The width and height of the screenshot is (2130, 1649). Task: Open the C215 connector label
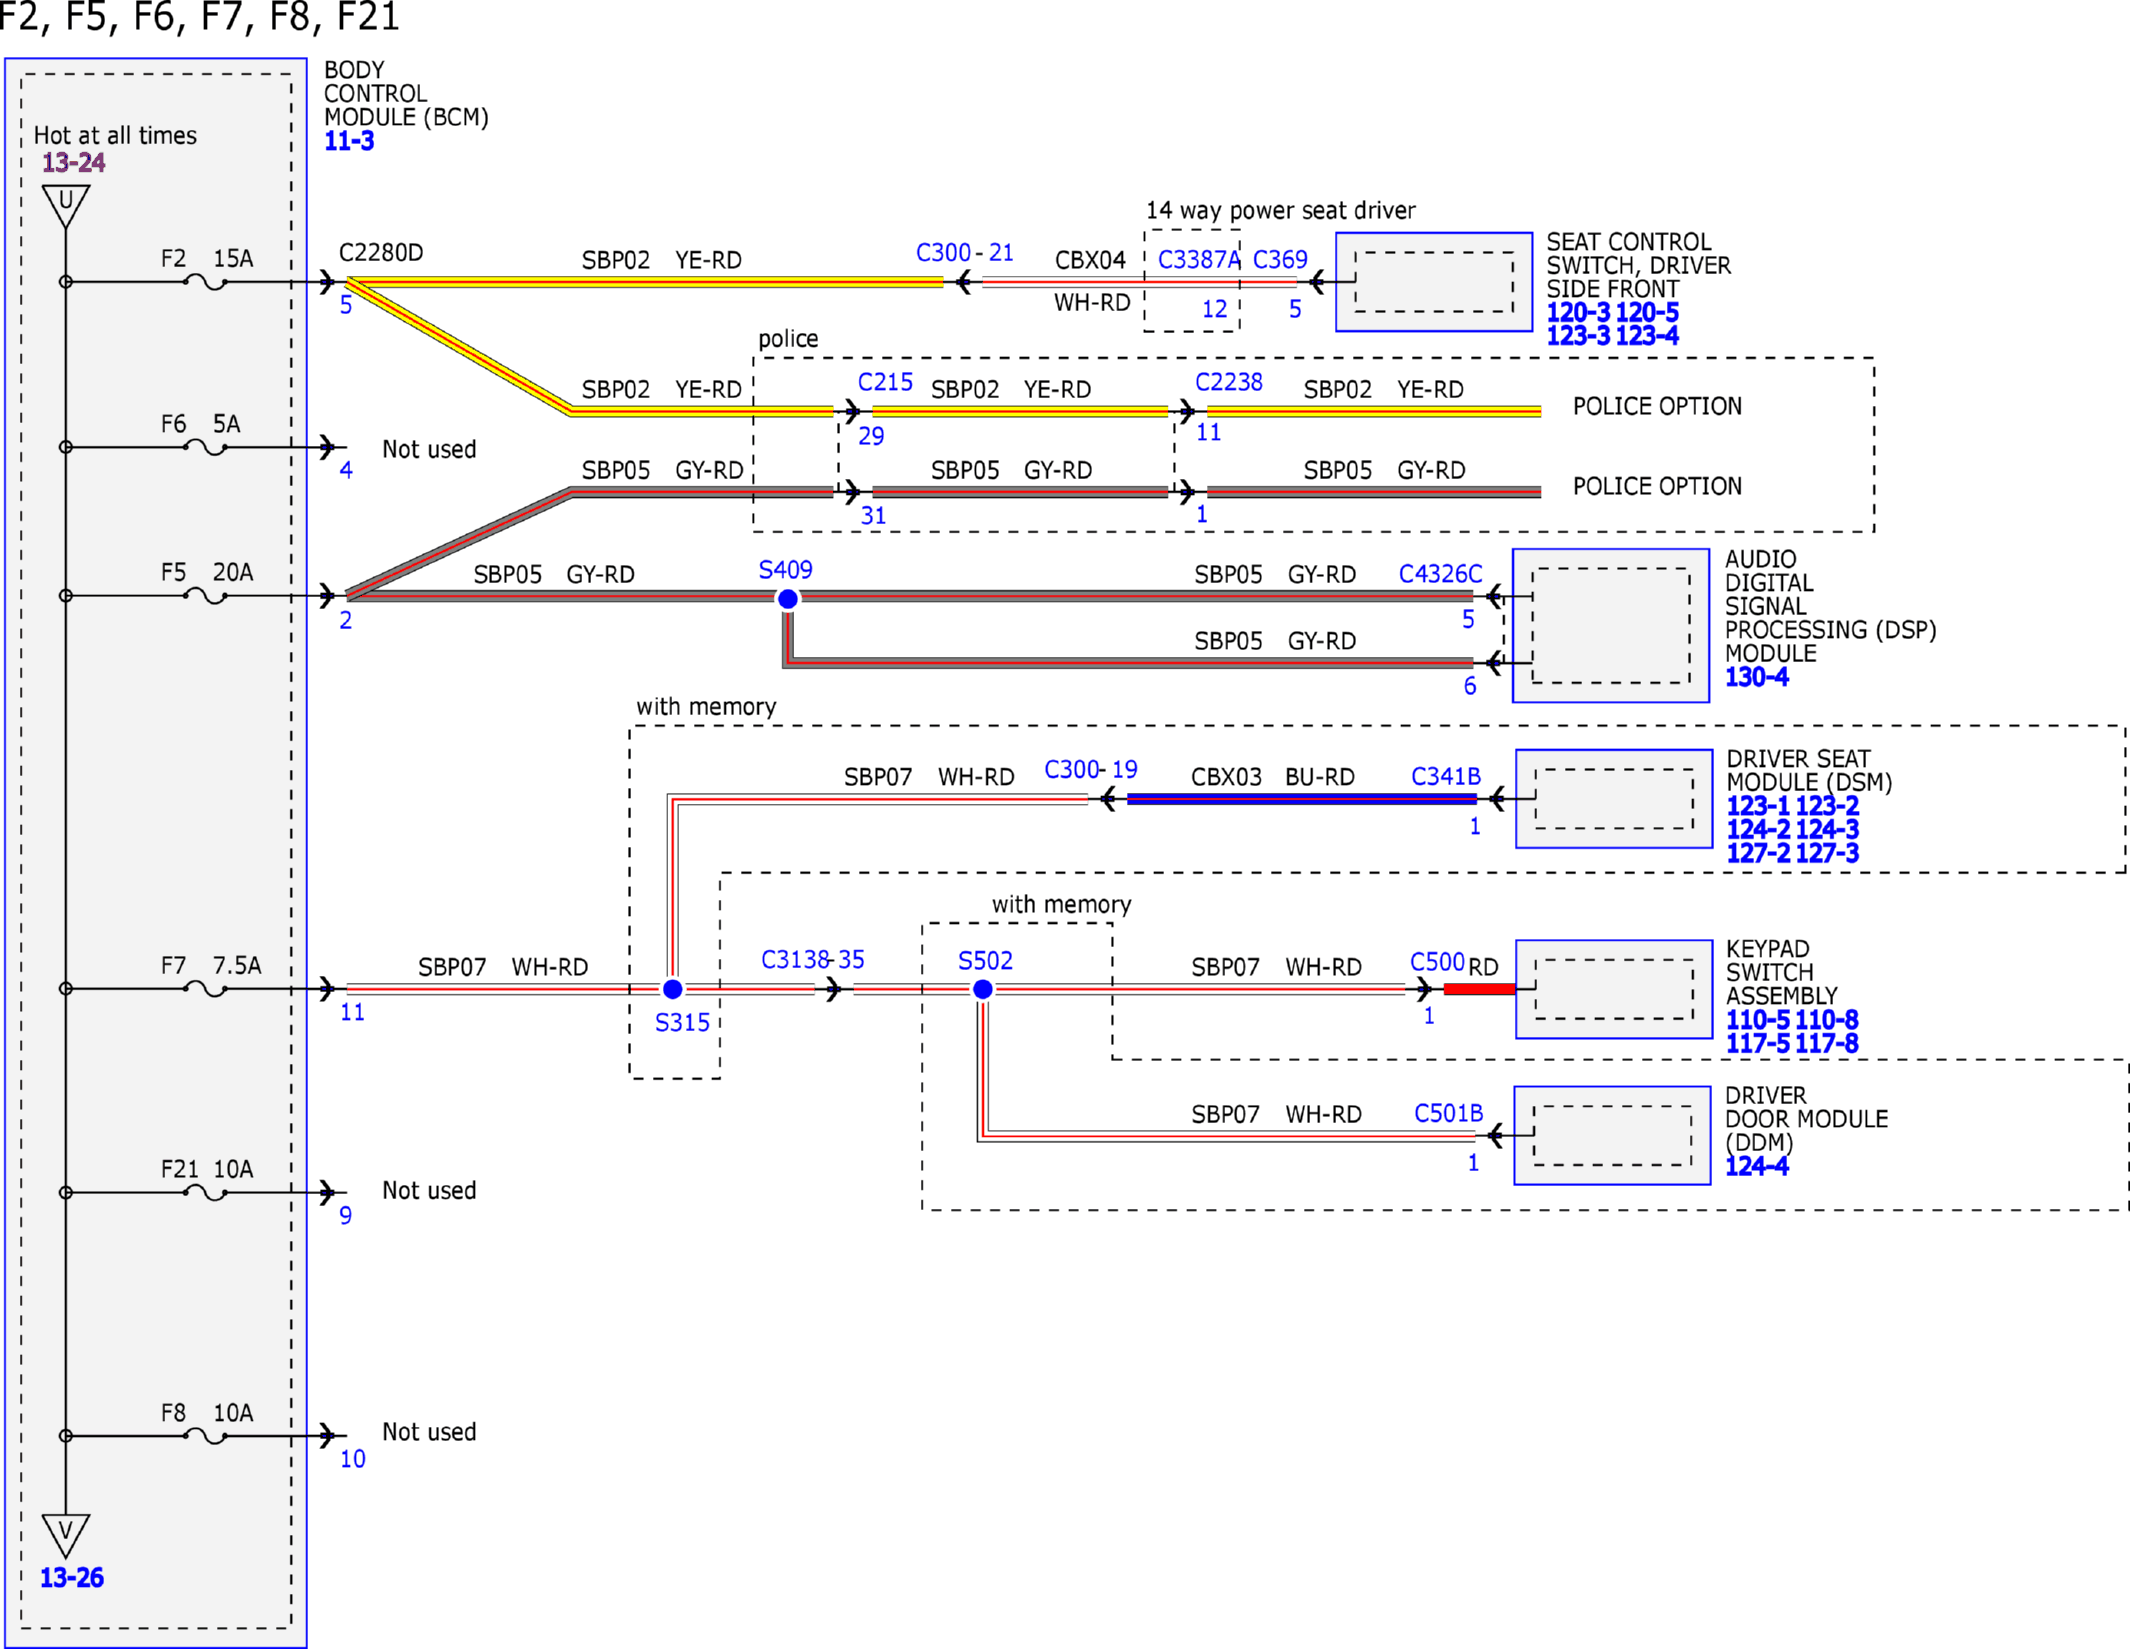885,381
